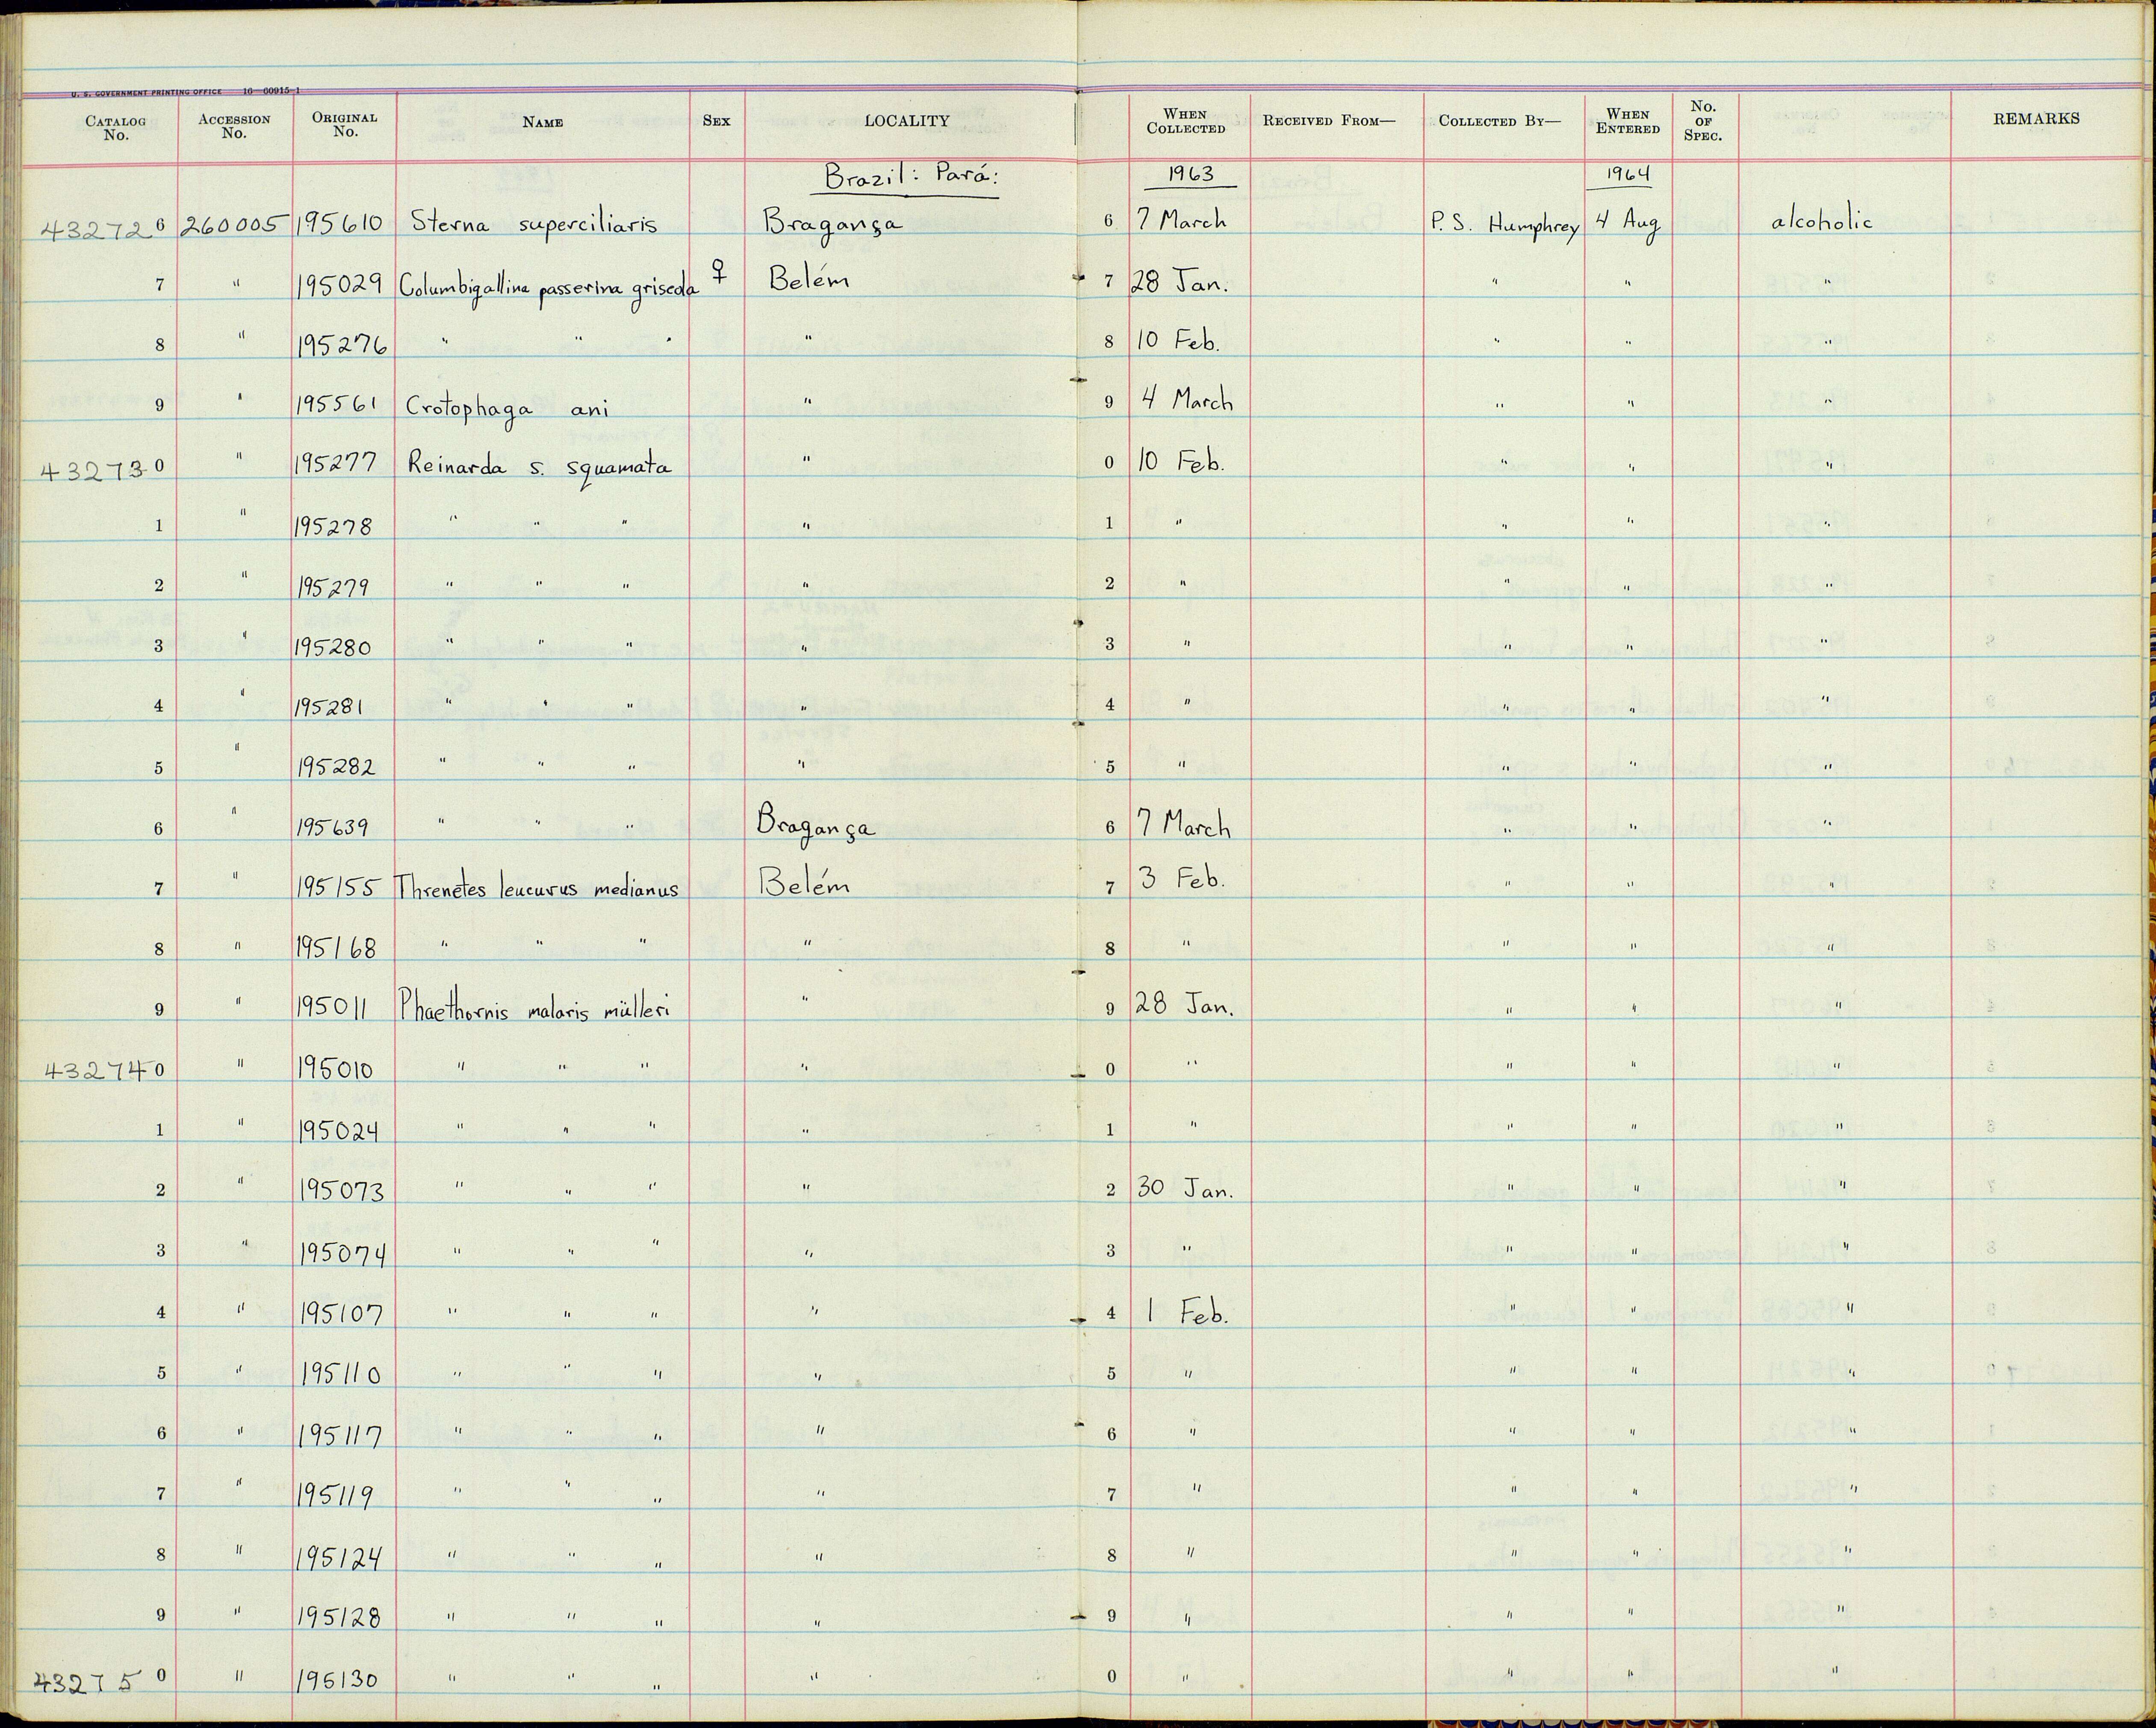
Task: Click the 'Brazil: Pará:' locality heading
Action: (x=910, y=177)
